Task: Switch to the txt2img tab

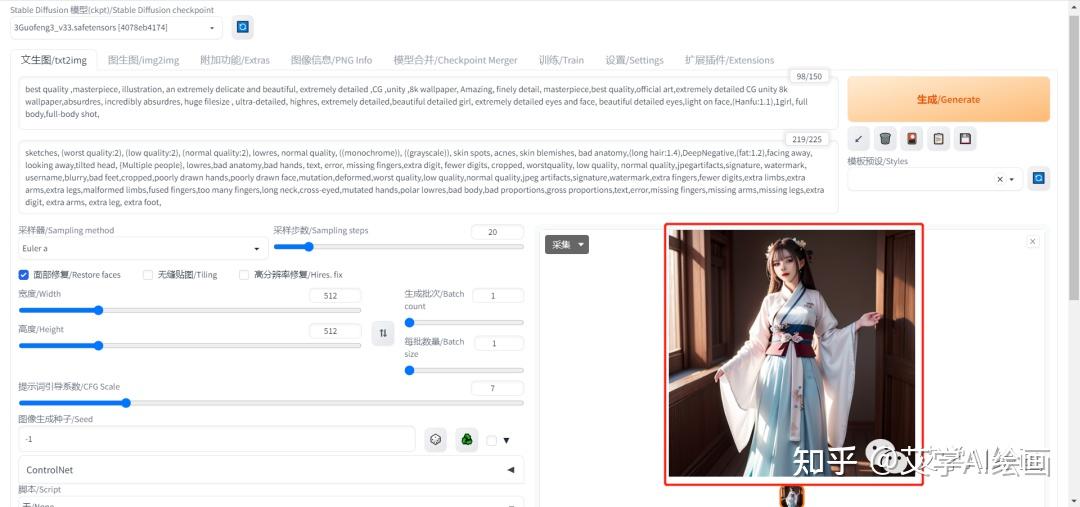Action: tap(54, 60)
